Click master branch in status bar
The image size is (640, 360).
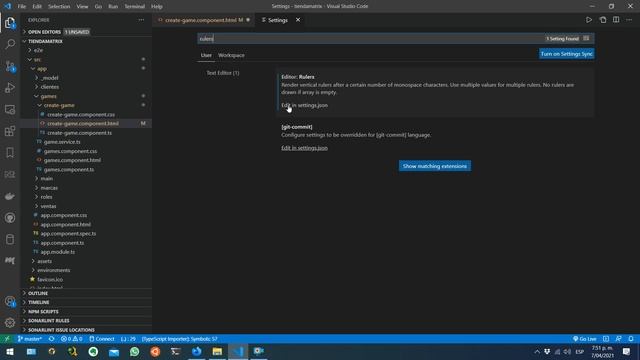29,339
